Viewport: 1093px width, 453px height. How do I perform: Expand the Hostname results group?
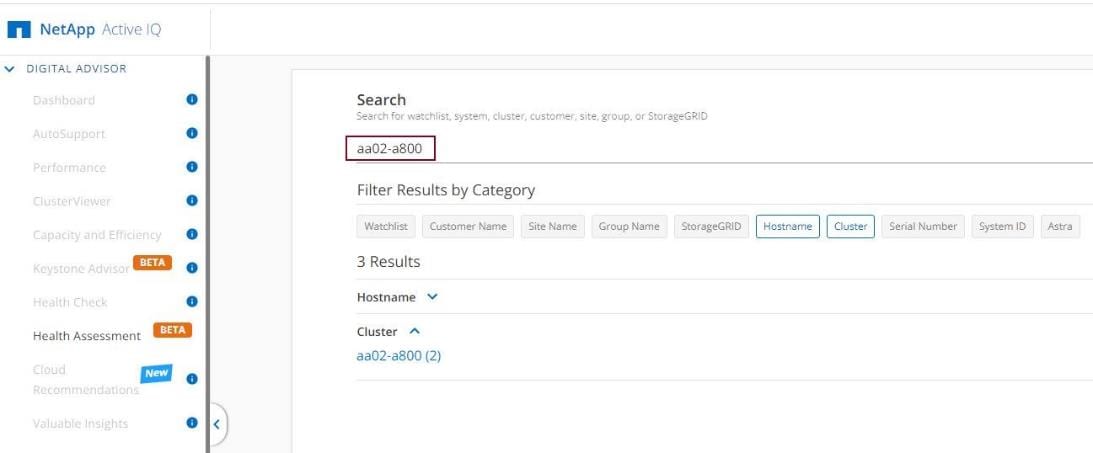click(x=432, y=297)
